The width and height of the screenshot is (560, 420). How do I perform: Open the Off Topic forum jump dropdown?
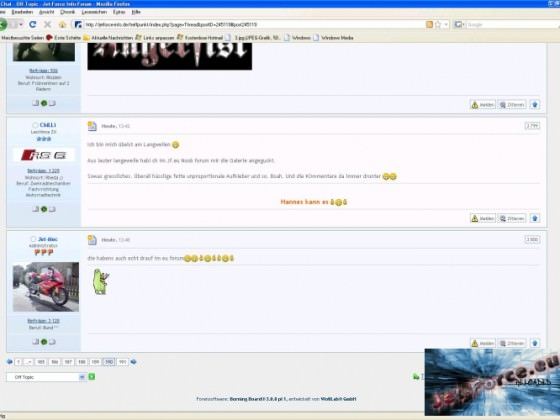click(46, 377)
